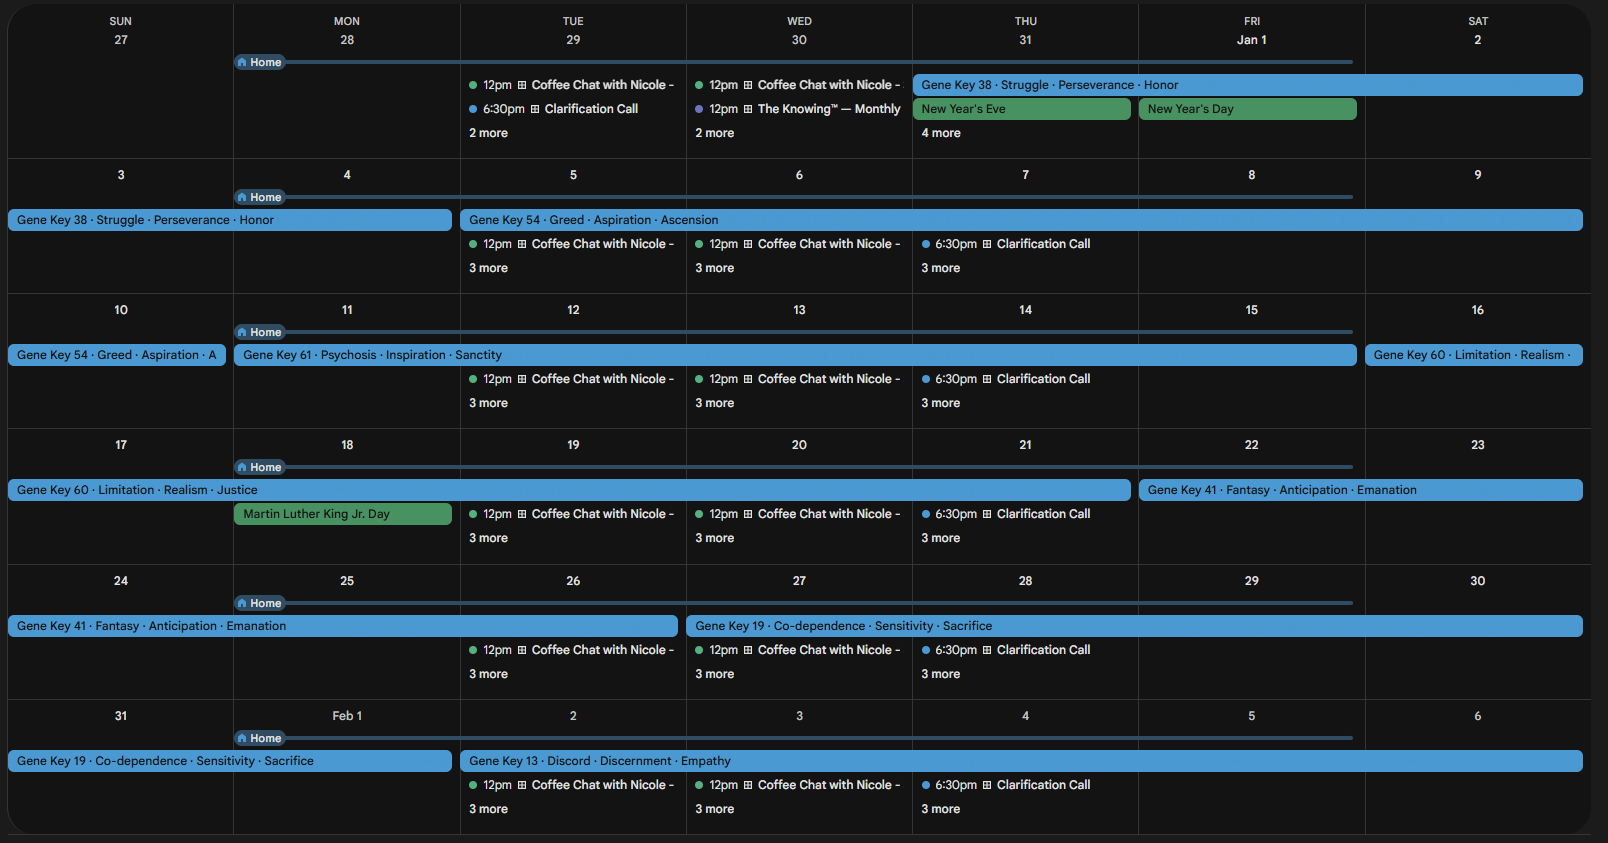Select Sunday 27 date number
This screenshot has width=1608, height=843.
tap(121, 40)
